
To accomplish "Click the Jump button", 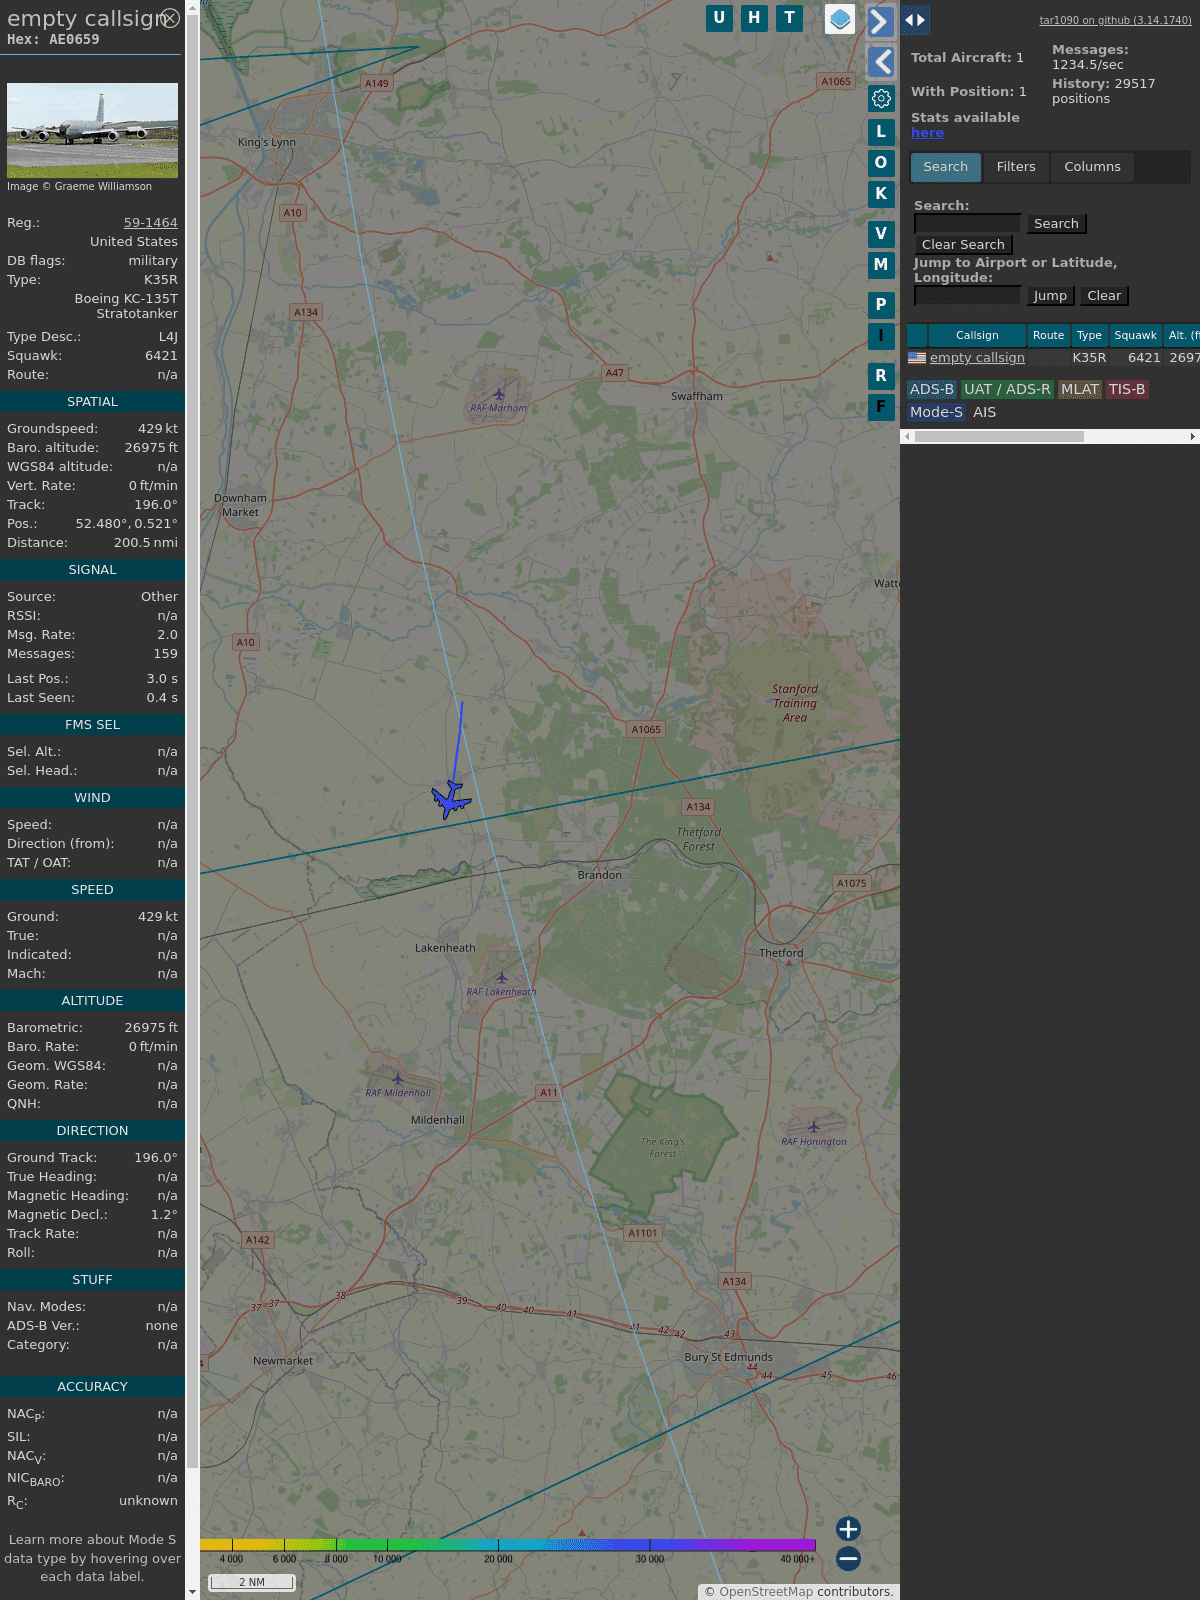I will 1050,296.
